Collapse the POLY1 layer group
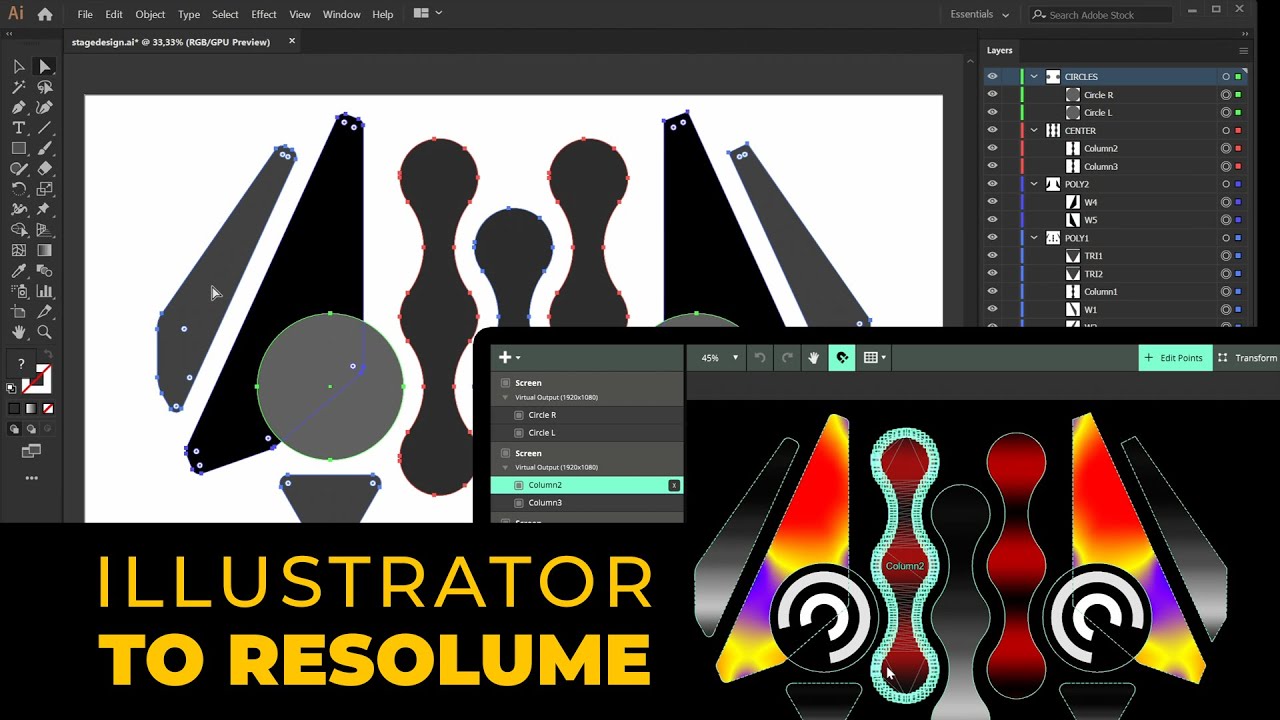 coord(1035,238)
